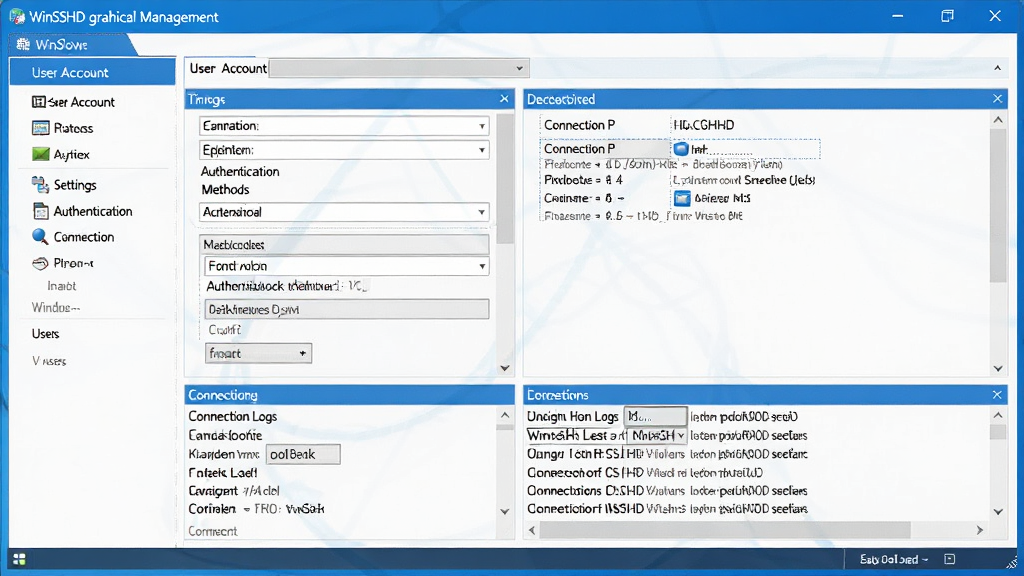Click the Corcetions scroll left arrow
This screenshot has width=1024, height=576.
point(532,530)
